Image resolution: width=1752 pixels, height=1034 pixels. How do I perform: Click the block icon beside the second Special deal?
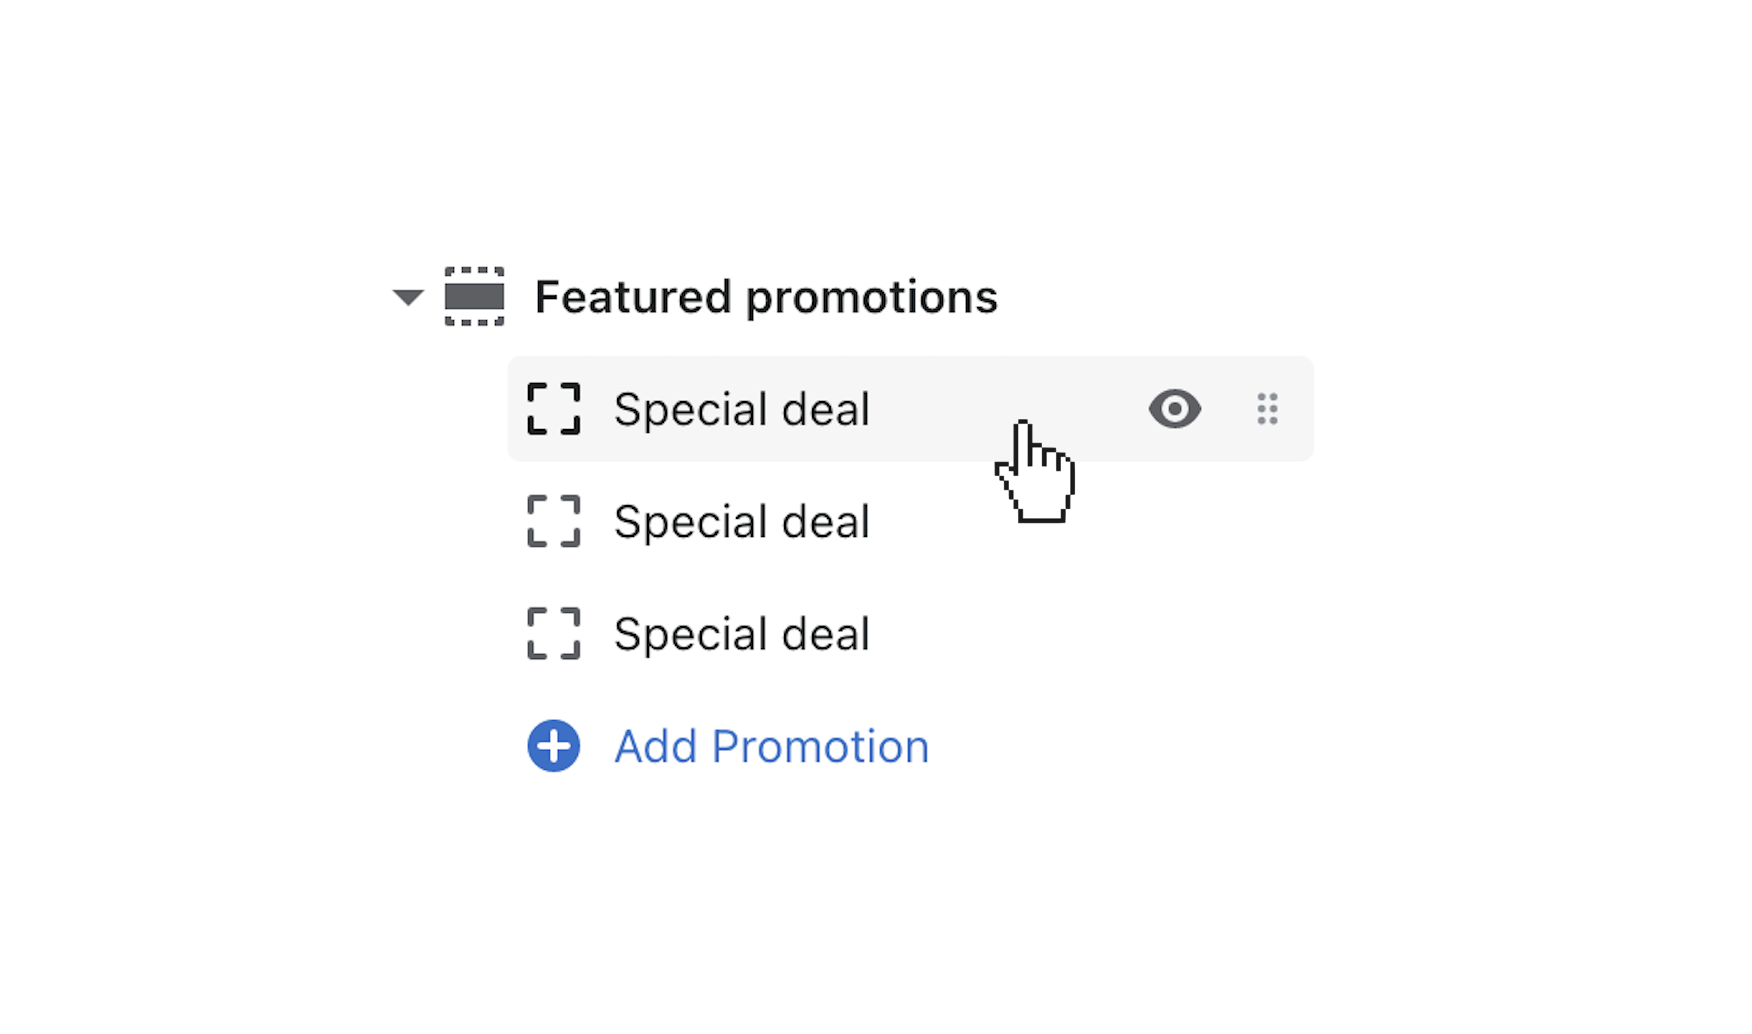pyautogui.click(x=552, y=521)
